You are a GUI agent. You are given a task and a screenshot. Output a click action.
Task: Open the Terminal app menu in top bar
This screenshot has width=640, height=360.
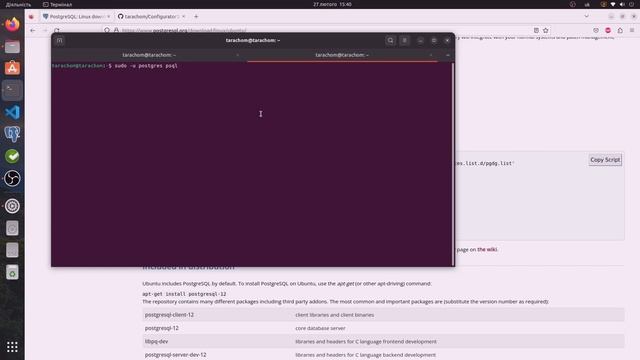tap(58, 4)
